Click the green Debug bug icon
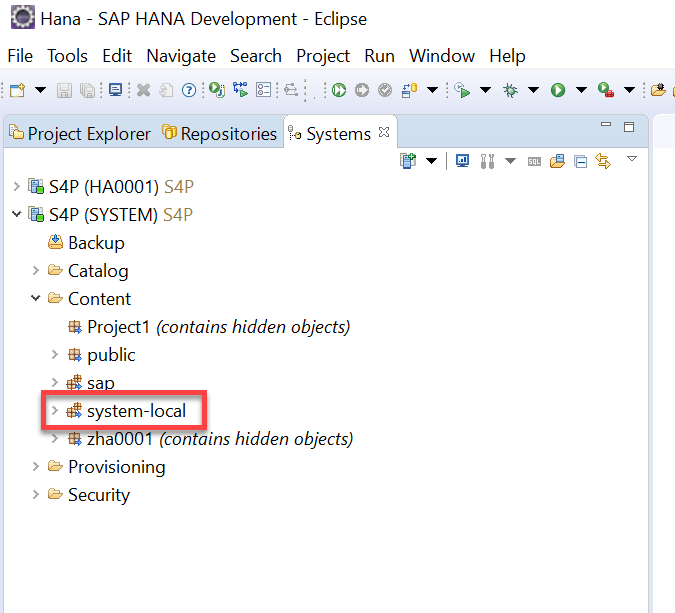 click(511, 90)
